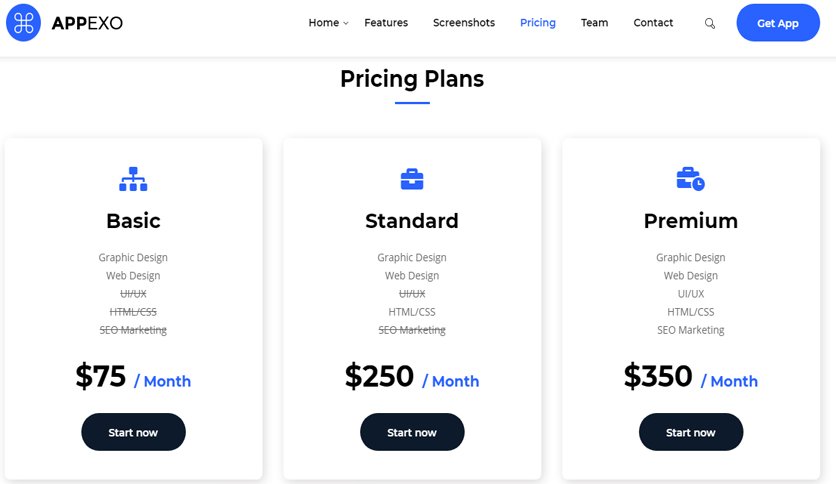Expand the Home menu chevron
This screenshot has width=836, height=484.
coord(345,23)
